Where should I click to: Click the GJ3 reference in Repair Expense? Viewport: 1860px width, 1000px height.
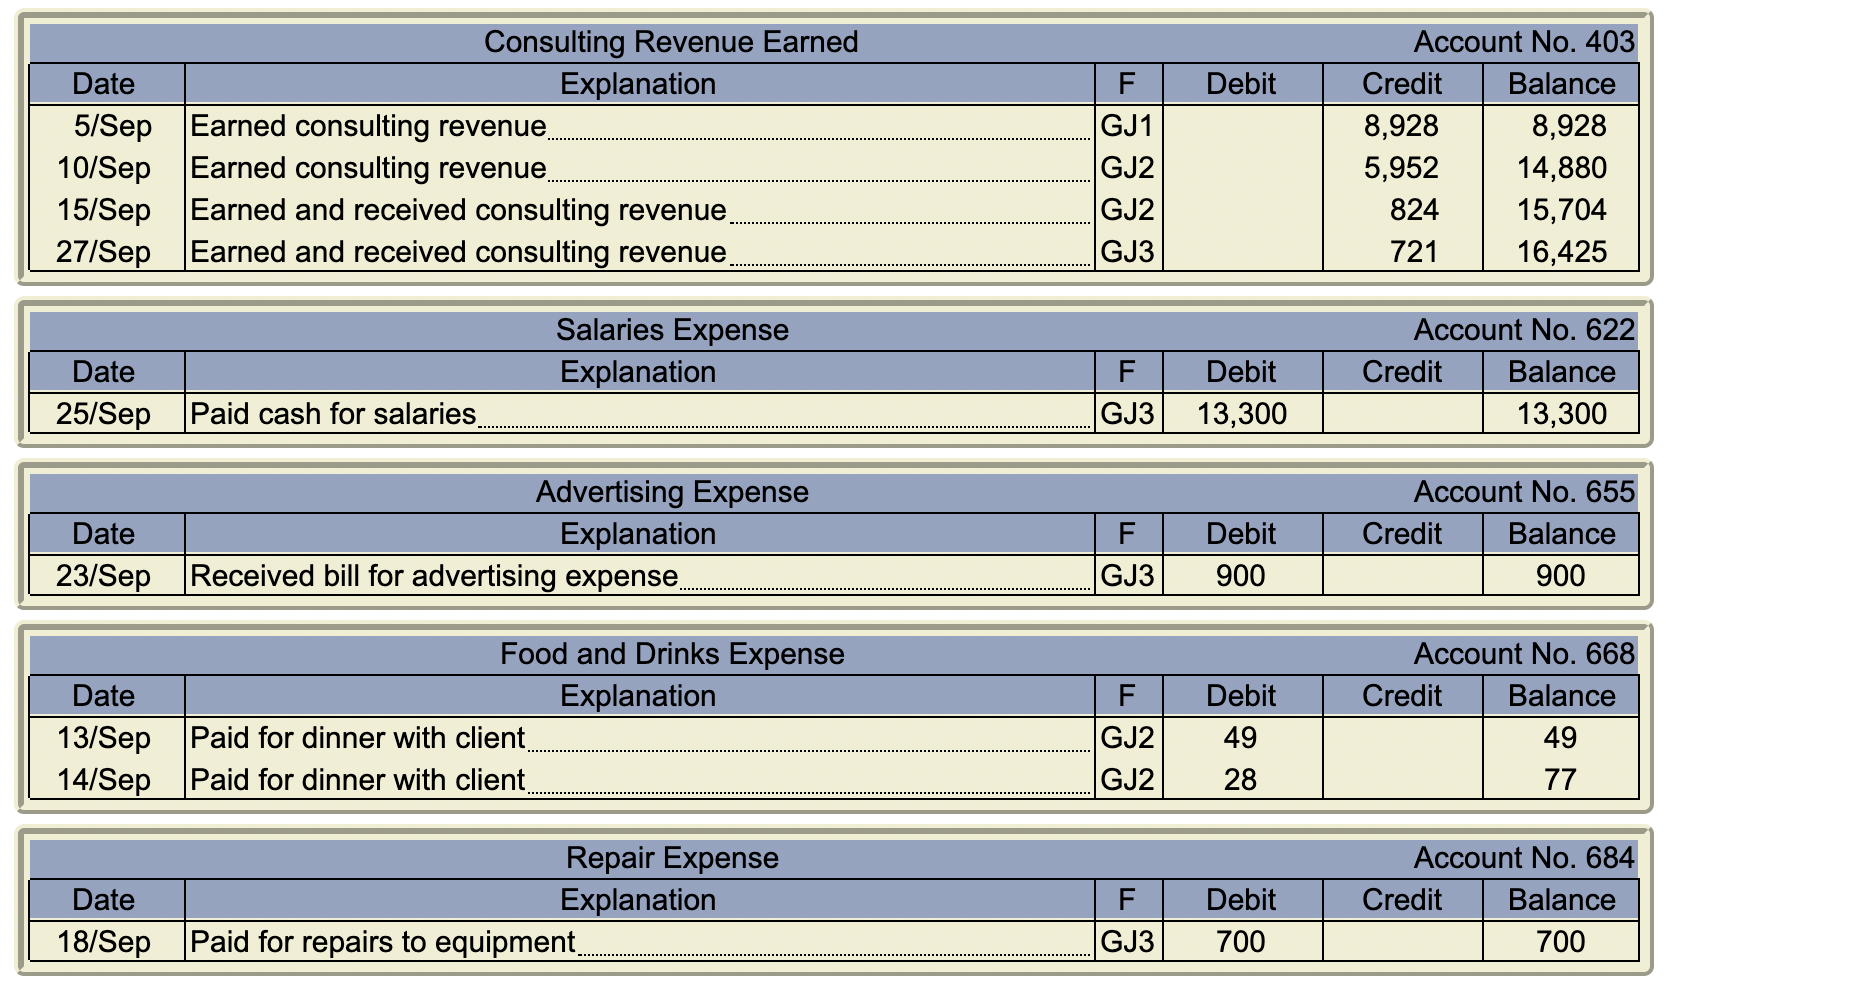[1128, 941]
